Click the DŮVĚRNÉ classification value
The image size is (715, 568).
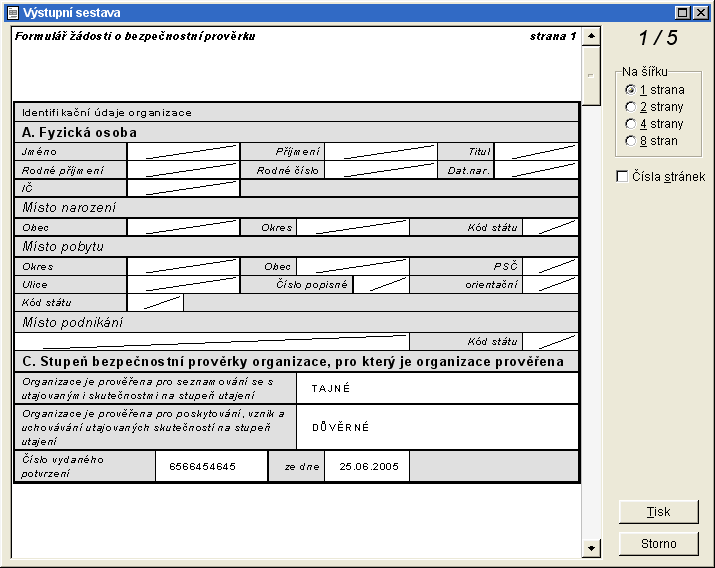341,427
